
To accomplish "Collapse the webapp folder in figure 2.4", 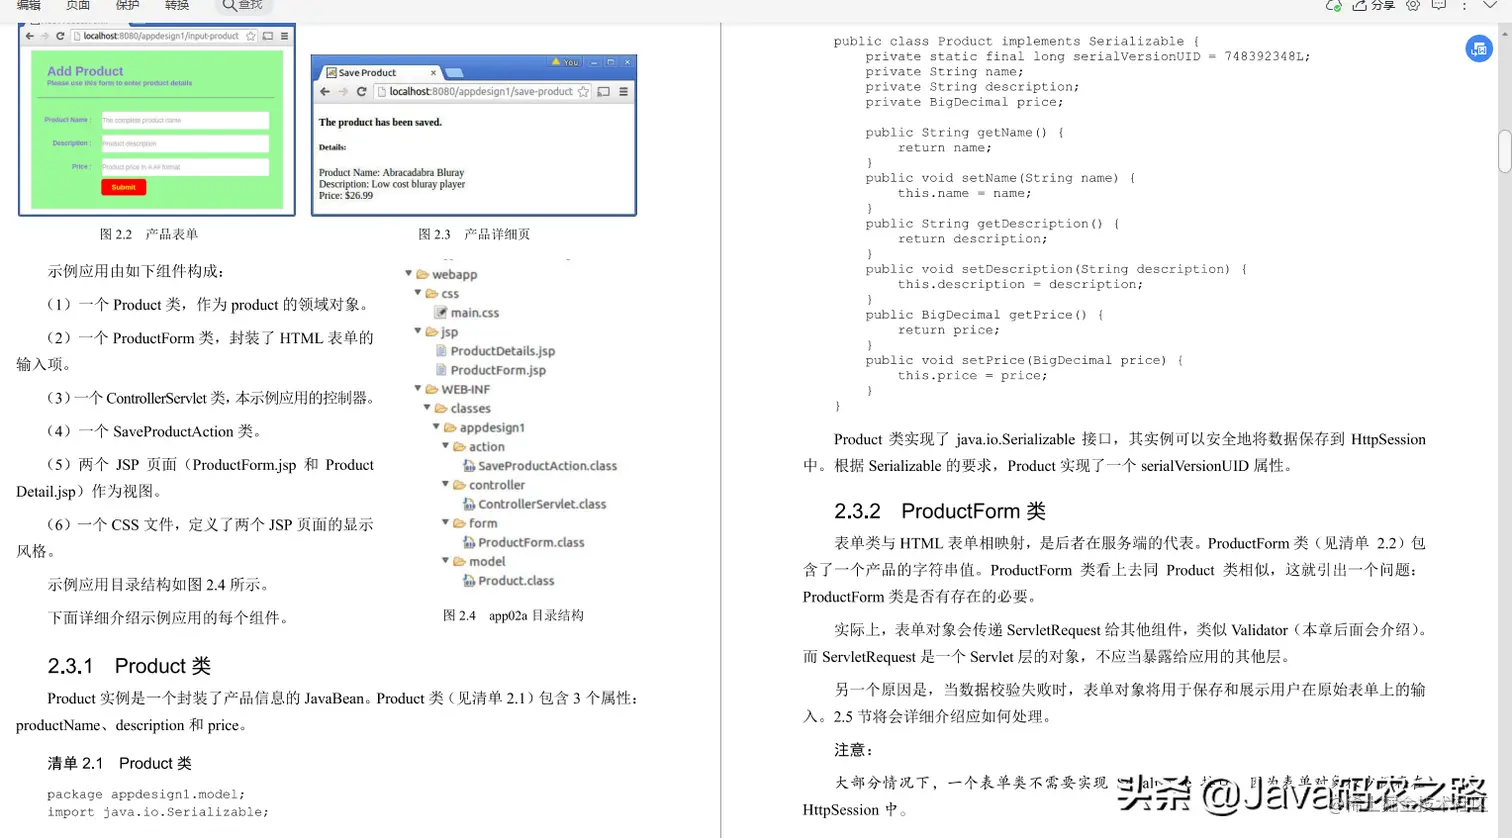I will click(x=408, y=274).
